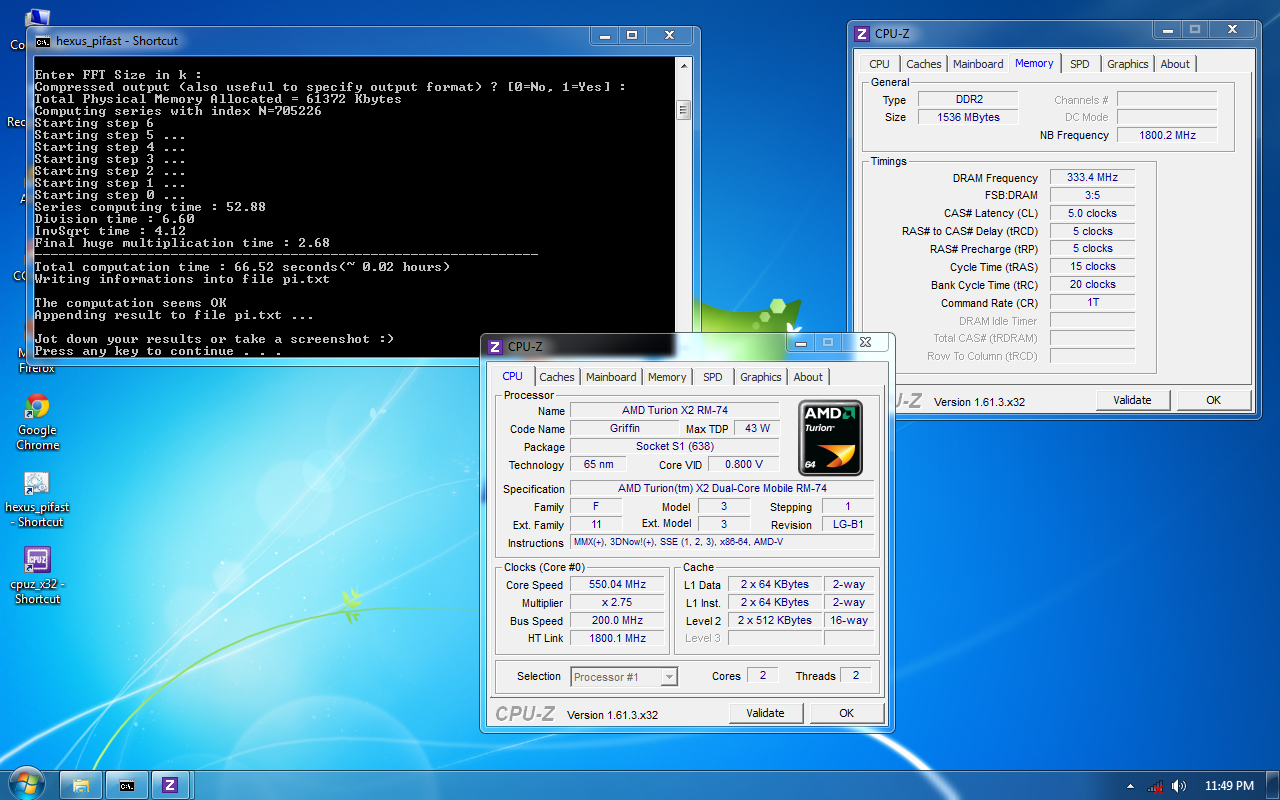Click the NB Frequency 1800.2 MHz value
The width and height of the screenshot is (1280, 800).
[1166, 135]
